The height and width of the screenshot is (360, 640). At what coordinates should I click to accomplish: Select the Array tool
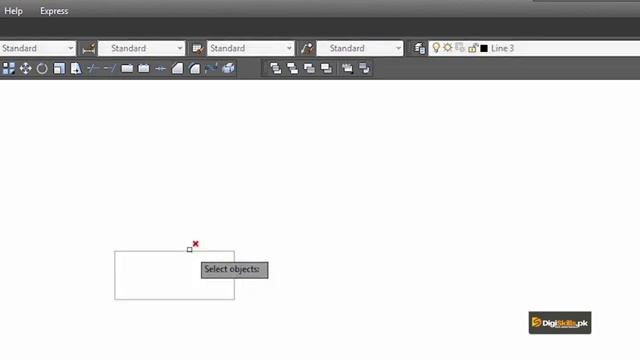[x=9, y=68]
